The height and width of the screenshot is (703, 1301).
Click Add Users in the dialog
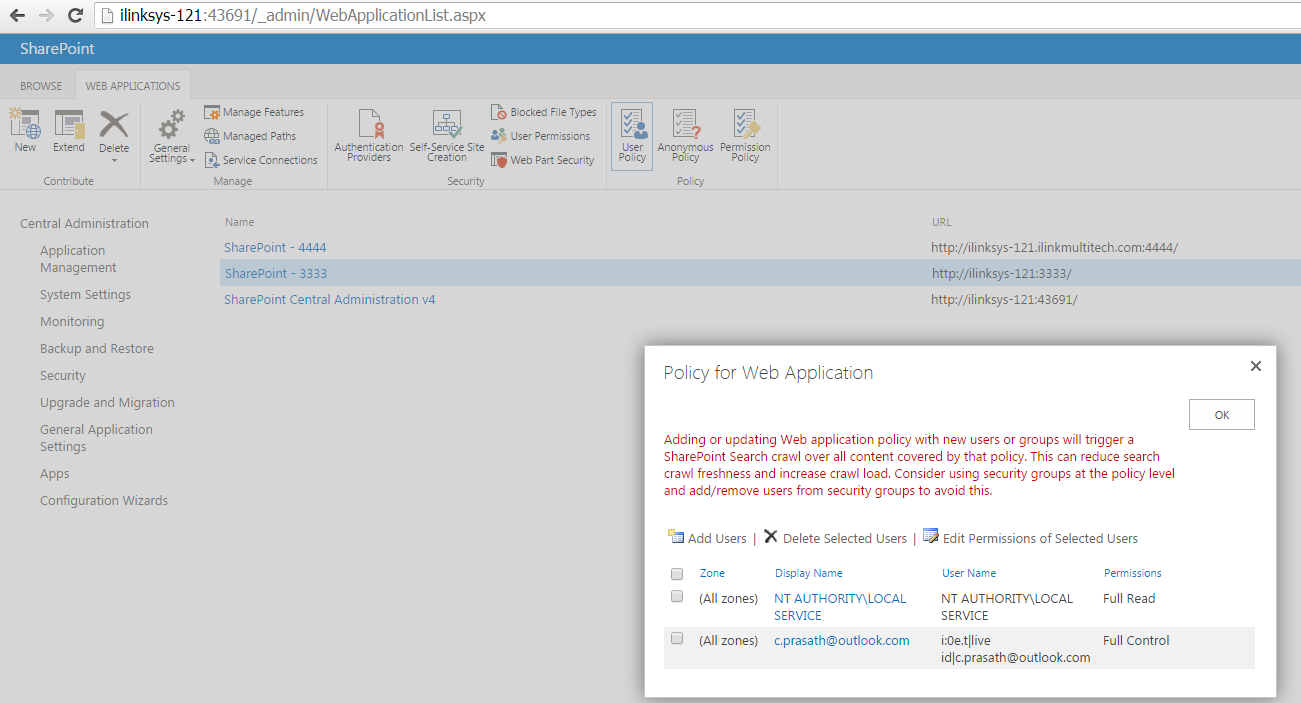pyautogui.click(x=717, y=538)
